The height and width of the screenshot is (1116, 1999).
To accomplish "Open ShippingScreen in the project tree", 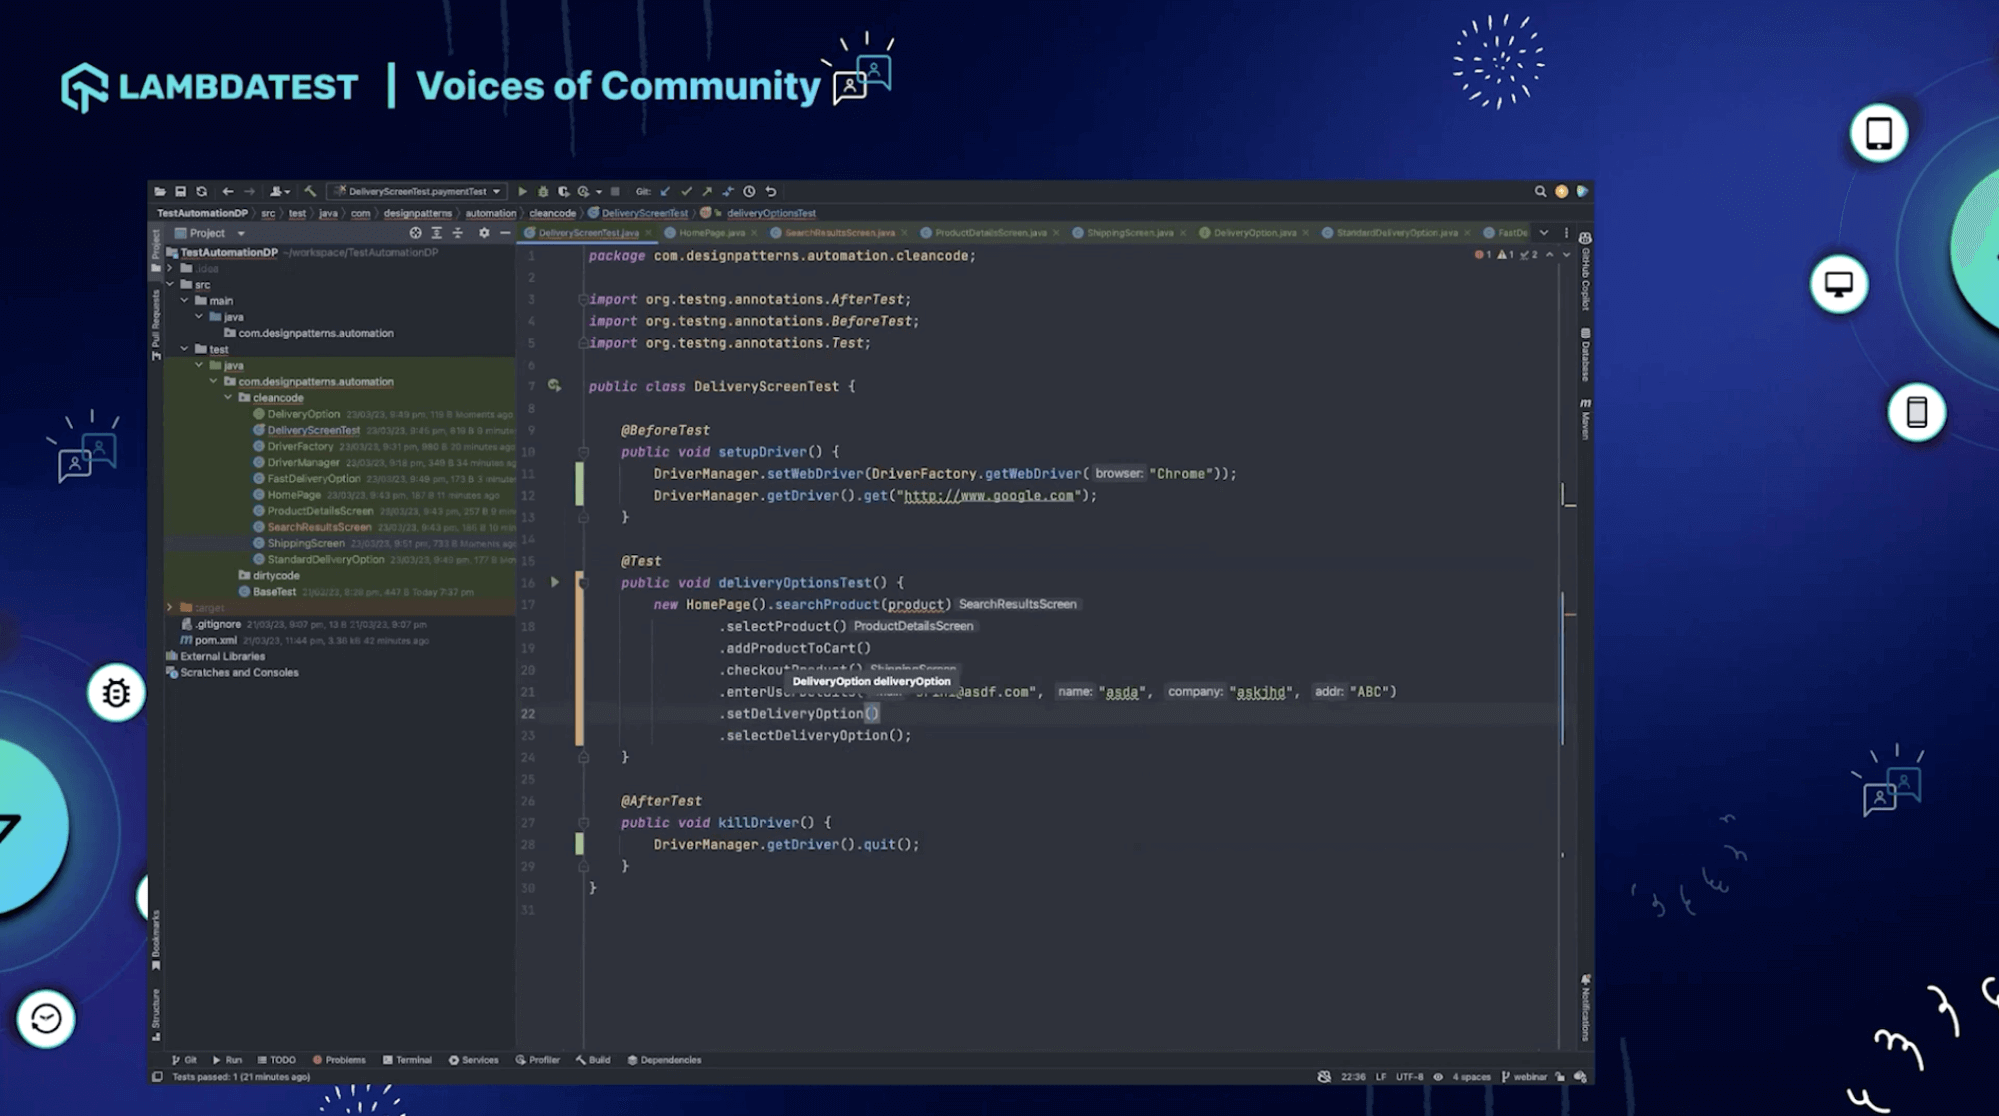I will [306, 543].
